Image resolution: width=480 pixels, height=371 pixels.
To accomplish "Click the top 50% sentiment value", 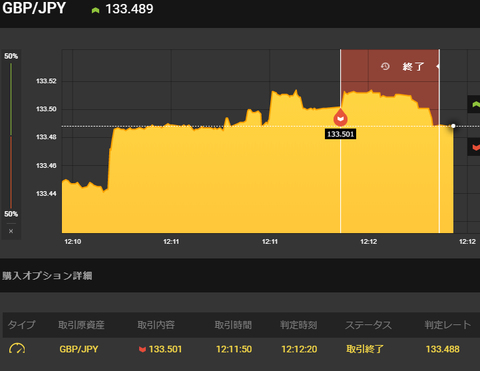I will pos(11,56).
